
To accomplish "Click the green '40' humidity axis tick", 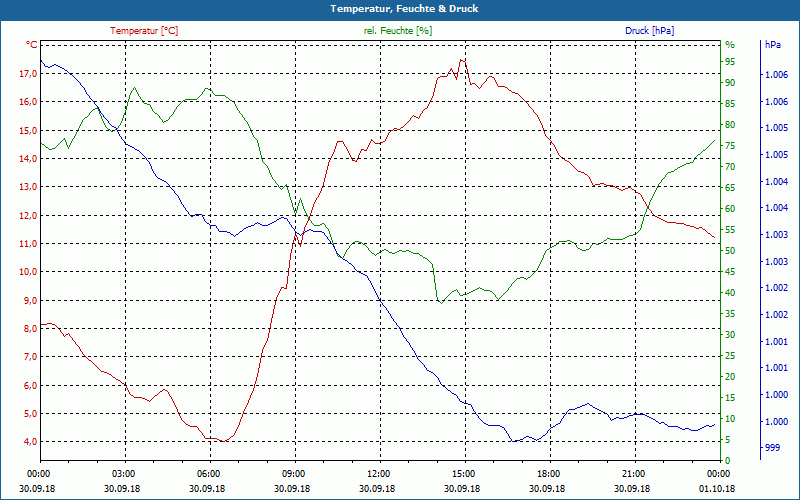I will click(x=730, y=292).
